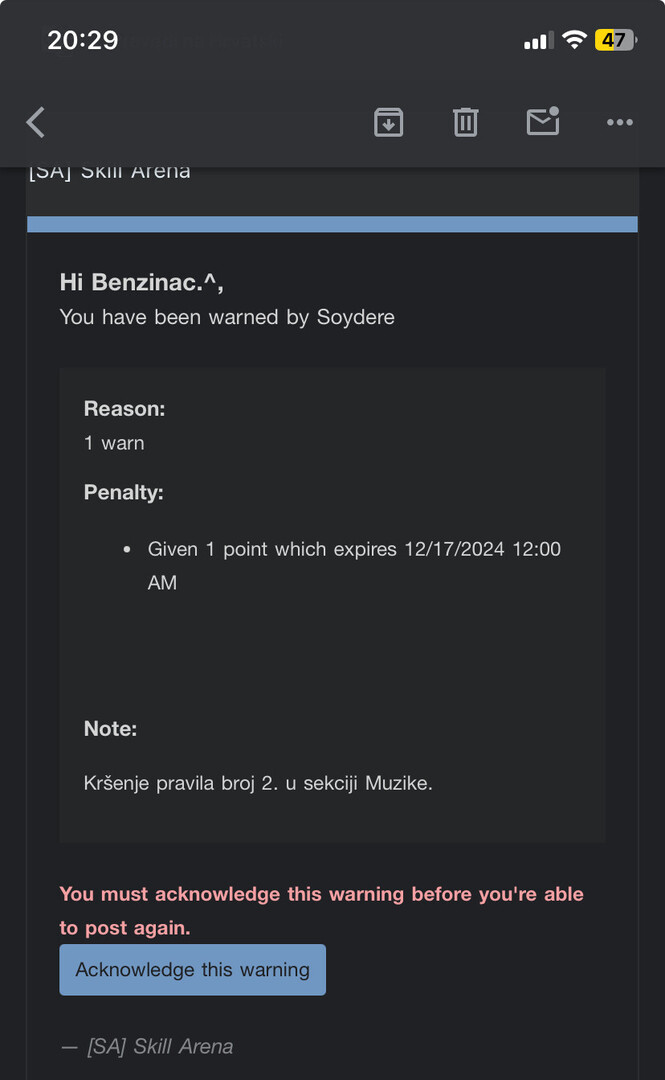This screenshot has width=665, height=1080.
Task: Archive this email message
Action: 388,122
